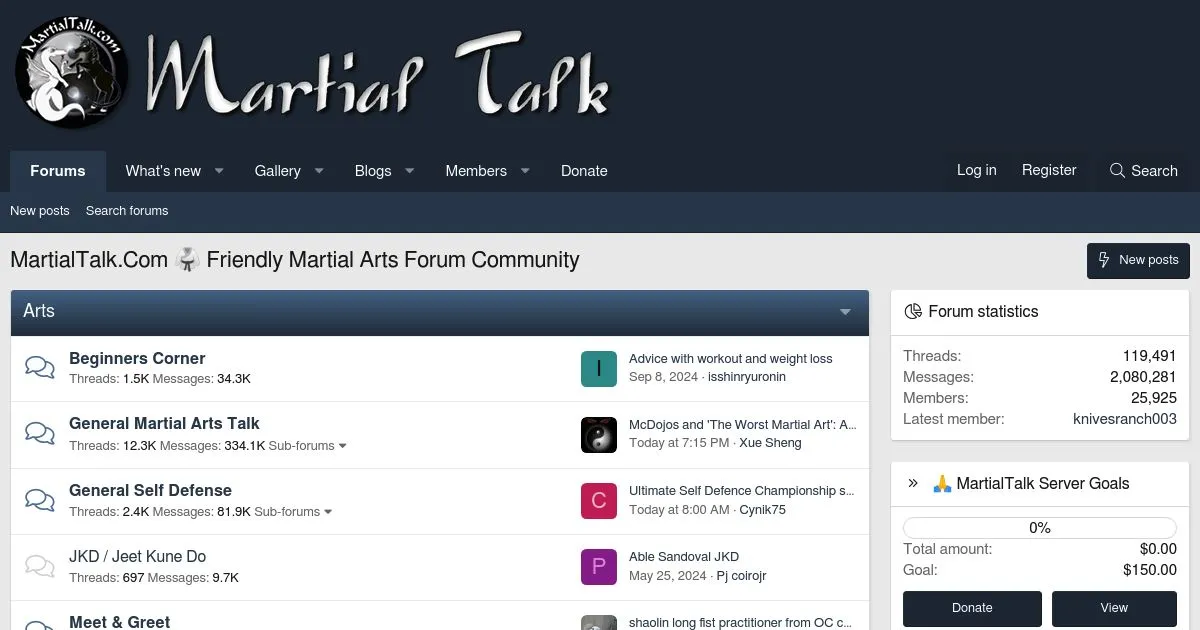Click the Forum statistics pie chart icon
This screenshot has height=630, width=1200.
tap(913, 311)
